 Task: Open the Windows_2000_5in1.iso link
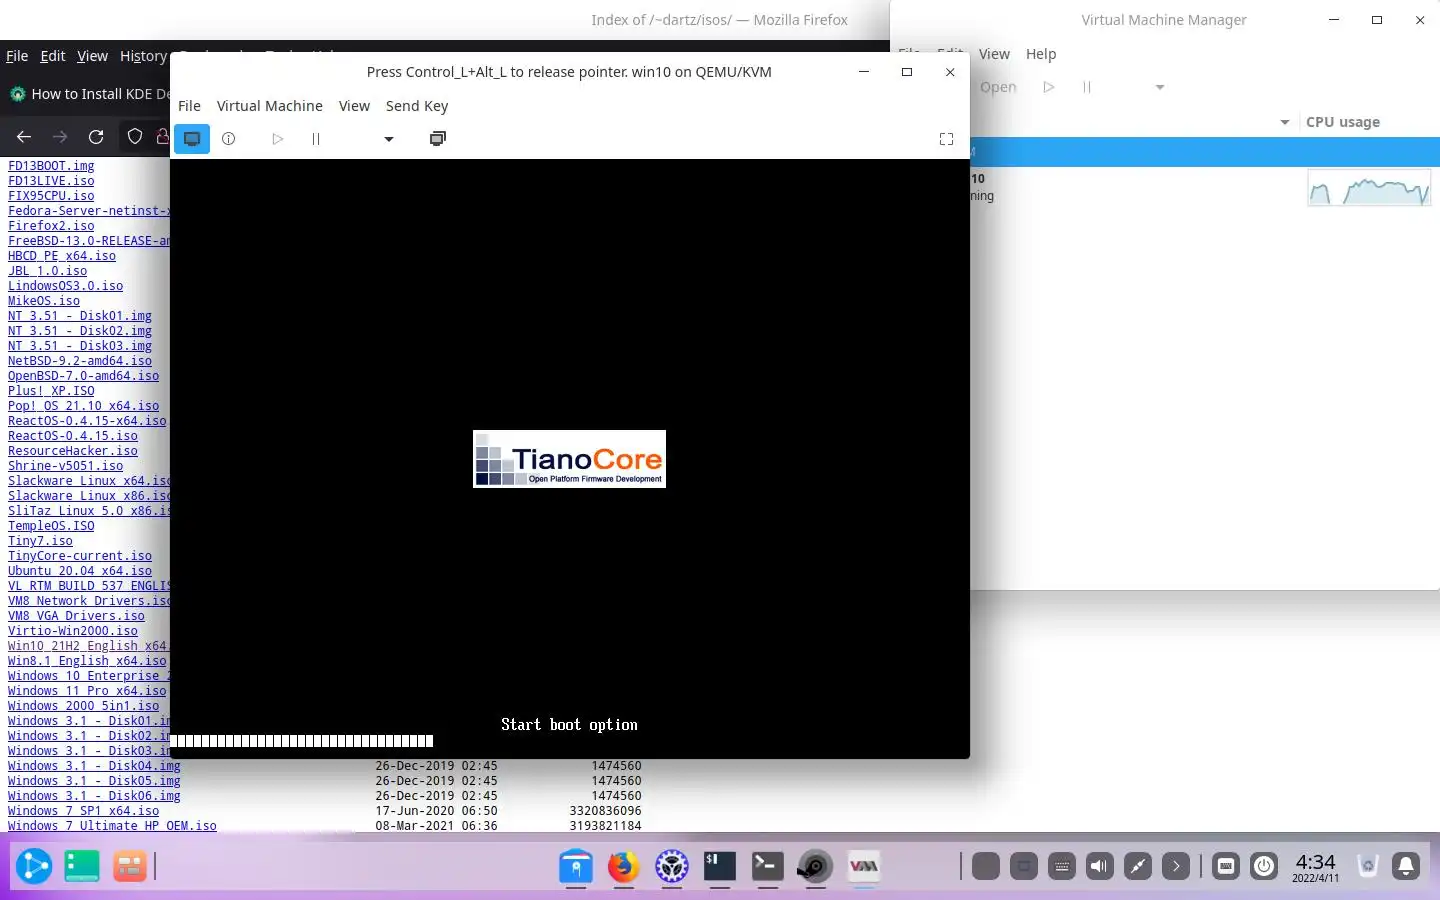pyautogui.click(x=84, y=706)
